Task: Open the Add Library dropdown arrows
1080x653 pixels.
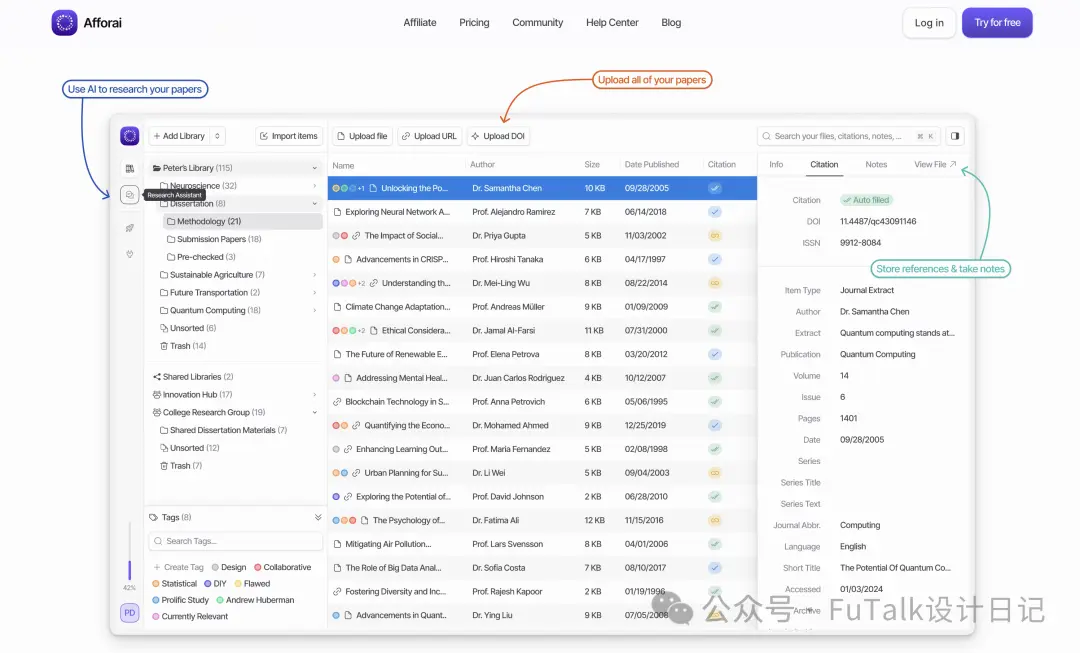Action: (x=217, y=136)
